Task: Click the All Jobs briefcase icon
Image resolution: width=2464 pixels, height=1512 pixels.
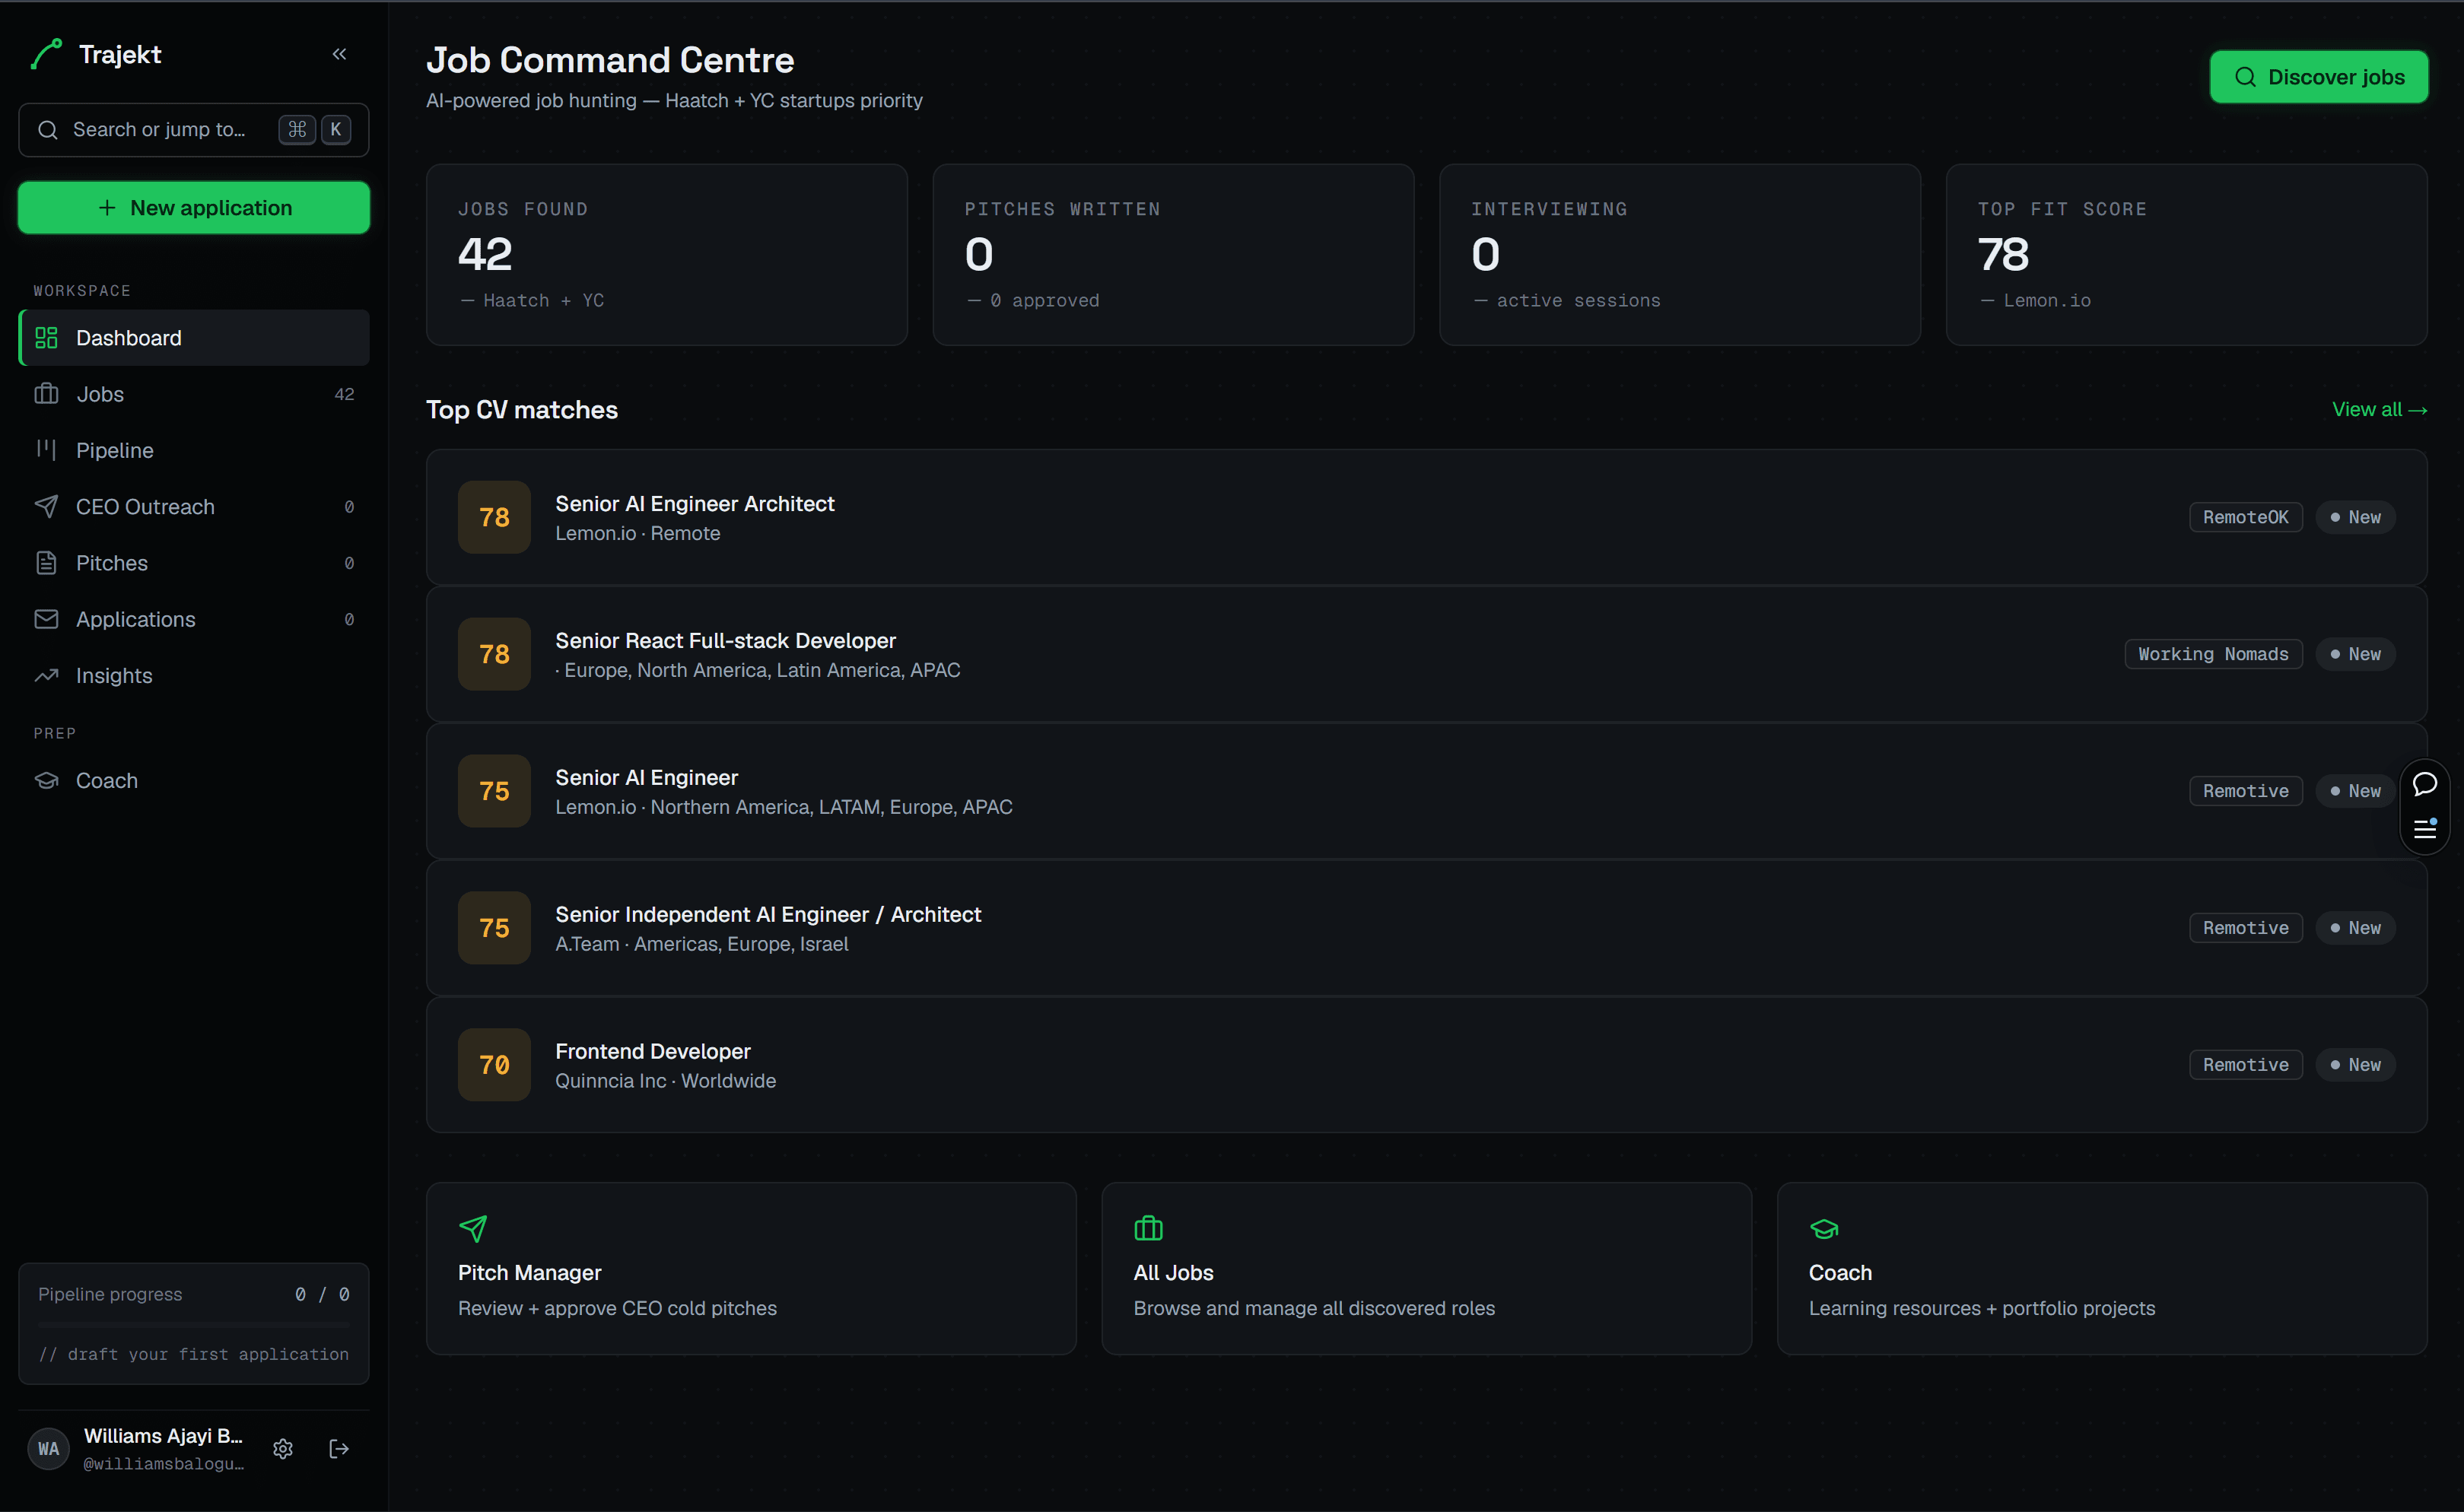Action: [1148, 1228]
